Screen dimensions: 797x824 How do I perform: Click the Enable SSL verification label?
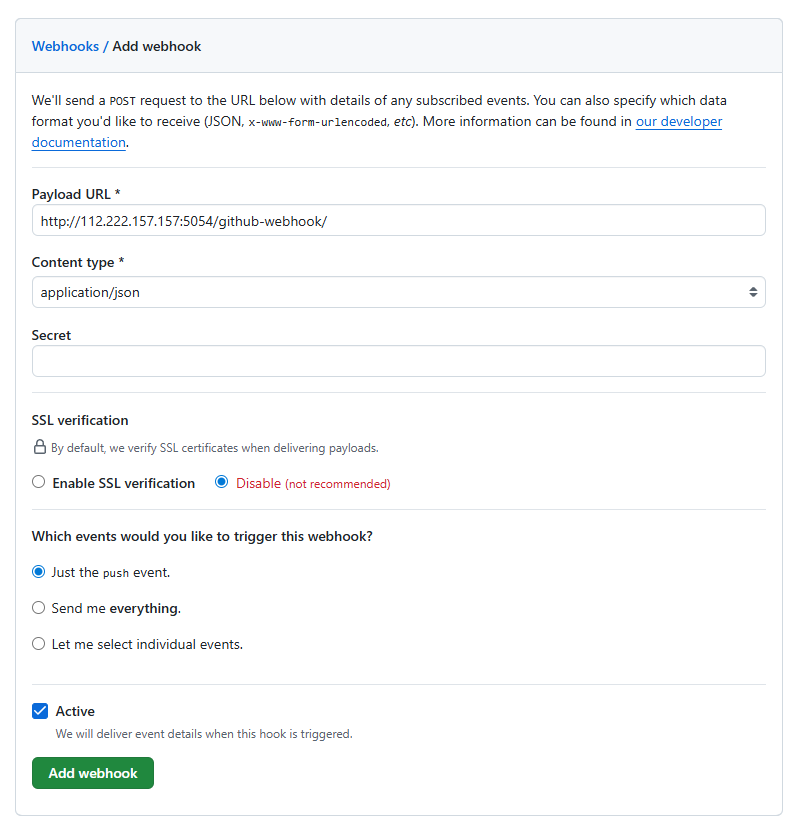[123, 483]
